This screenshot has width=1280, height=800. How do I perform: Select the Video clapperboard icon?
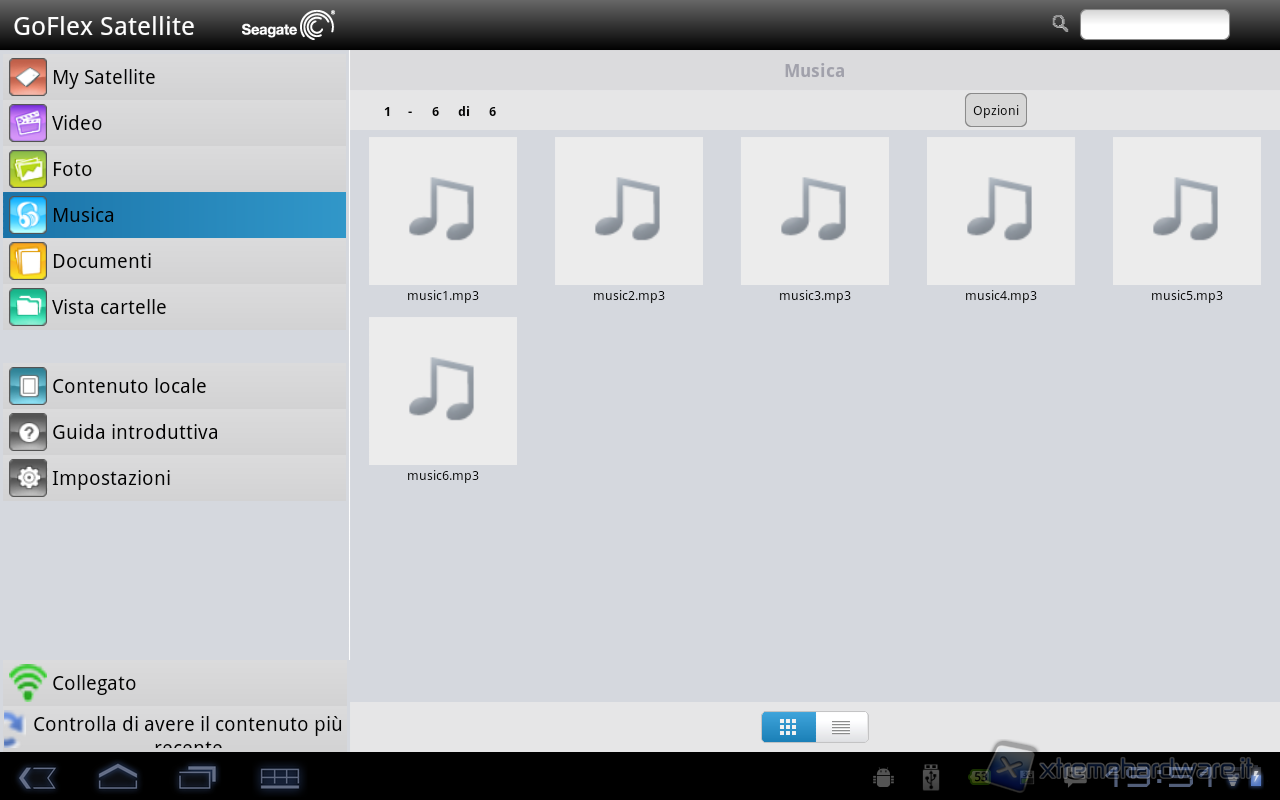pos(28,123)
